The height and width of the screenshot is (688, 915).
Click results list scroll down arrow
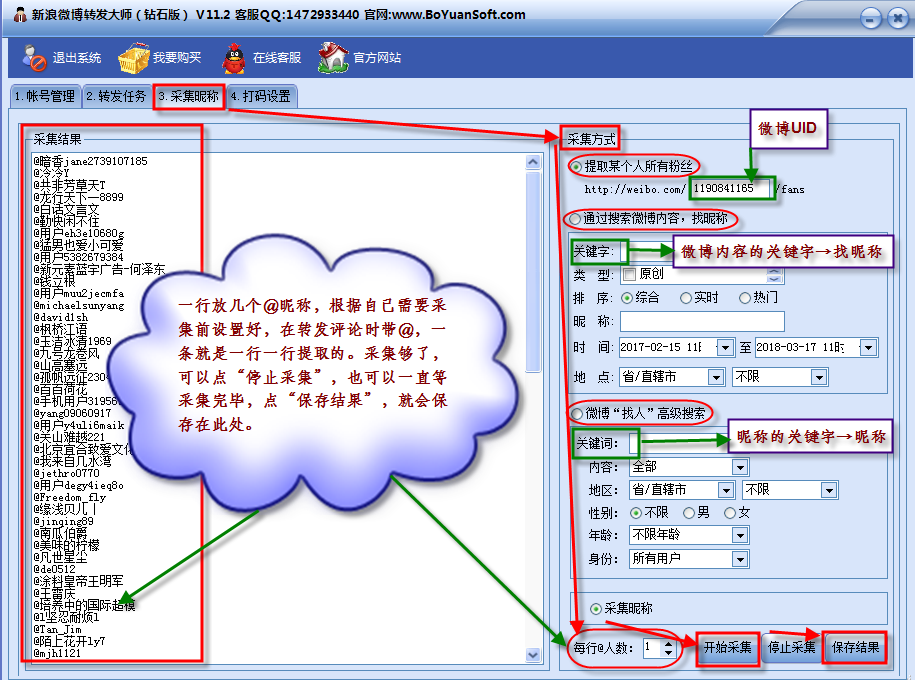[533, 655]
